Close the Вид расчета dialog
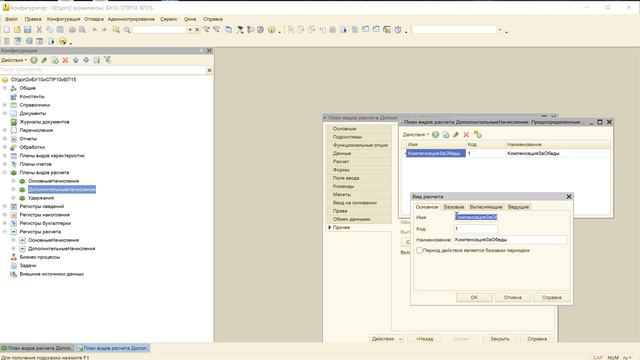 569,197
